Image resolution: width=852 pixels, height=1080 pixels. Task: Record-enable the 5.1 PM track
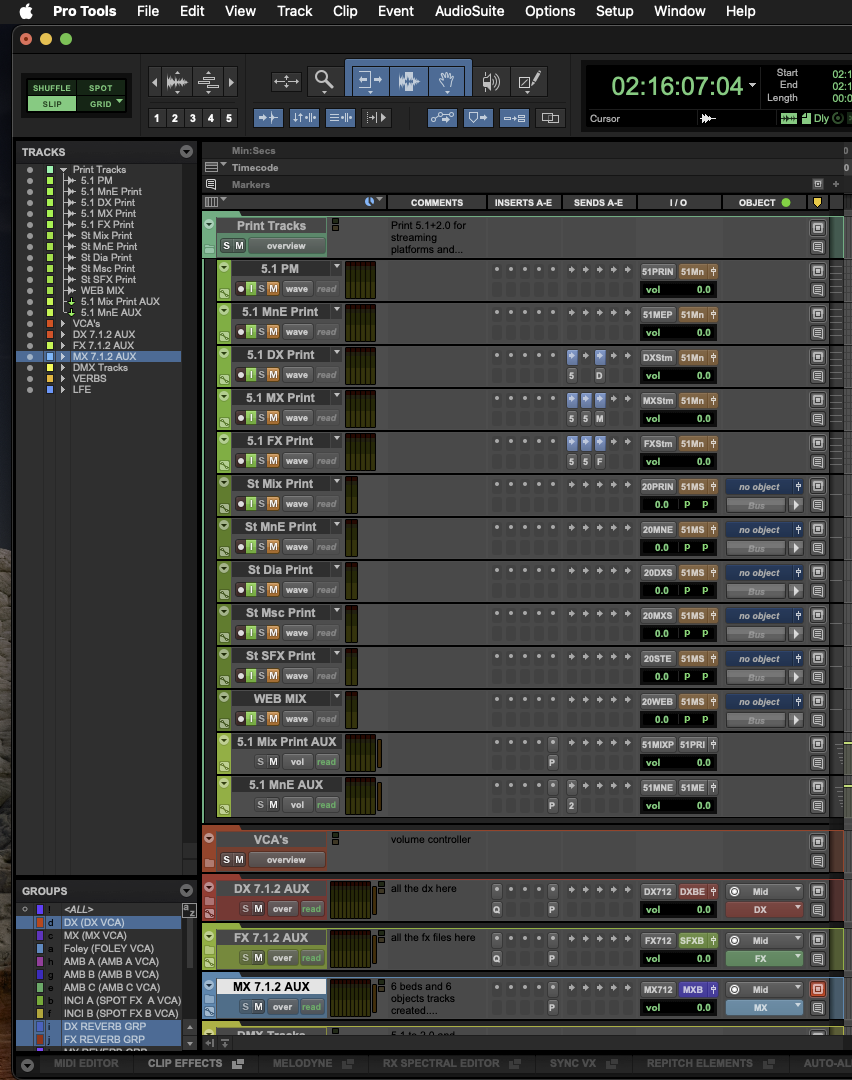pyautogui.click(x=240, y=289)
